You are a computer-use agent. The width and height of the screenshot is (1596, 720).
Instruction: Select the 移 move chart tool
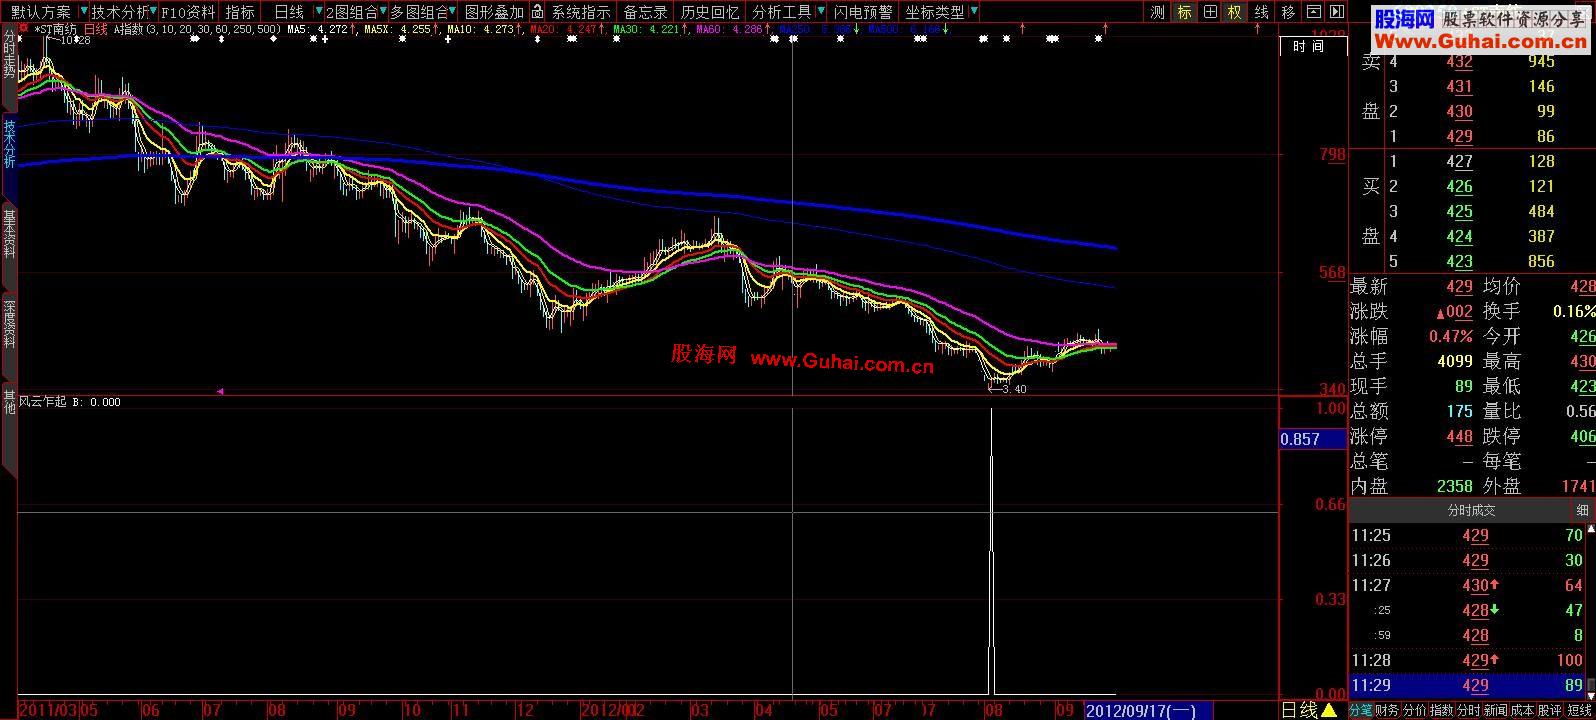(x=1287, y=12)
